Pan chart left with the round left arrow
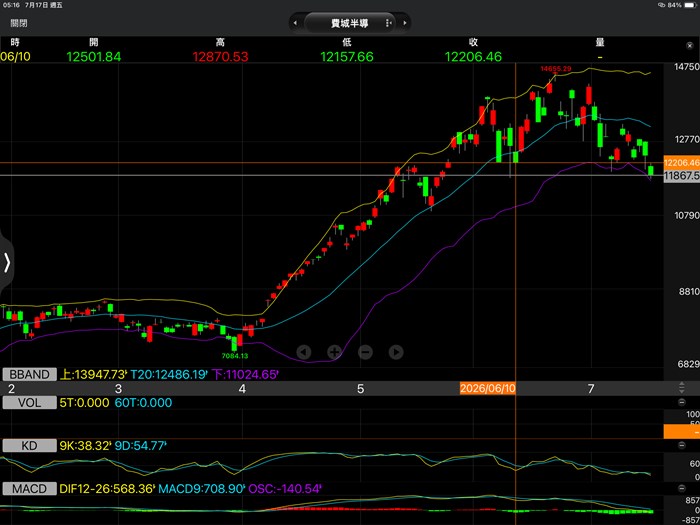The image size is (700, 525). (304, 352)
